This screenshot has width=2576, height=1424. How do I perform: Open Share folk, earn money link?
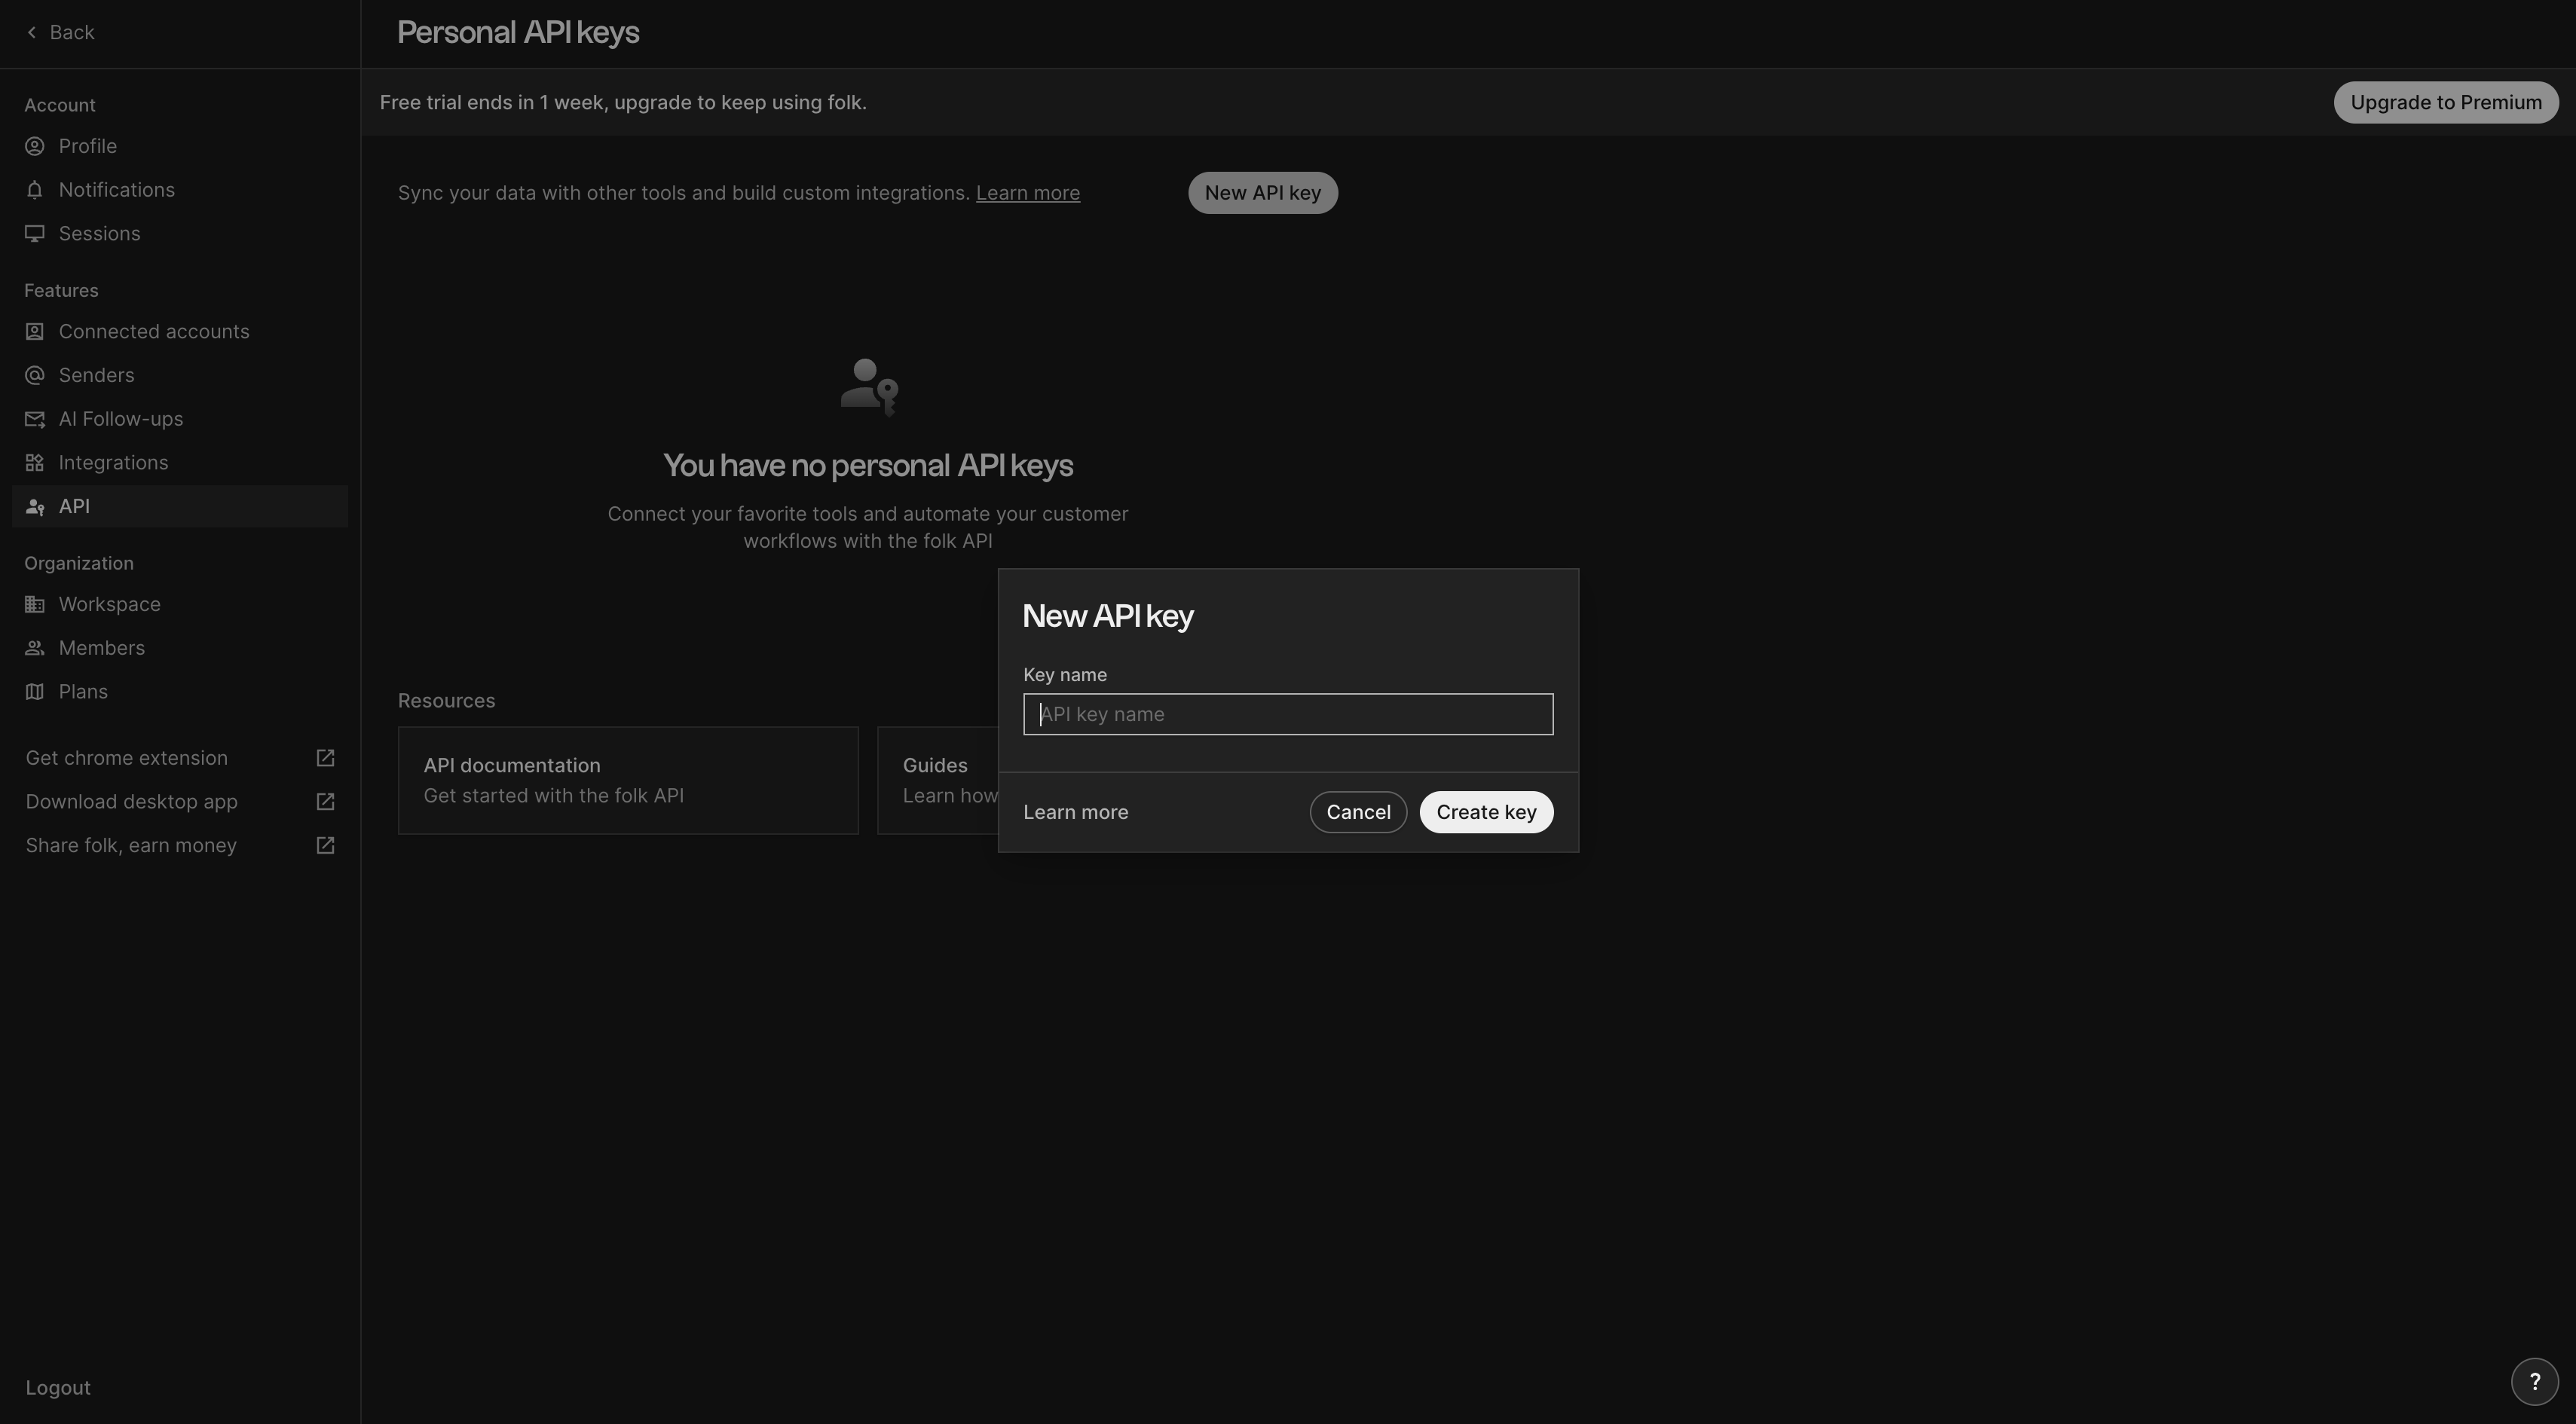[x=180, y=845]
